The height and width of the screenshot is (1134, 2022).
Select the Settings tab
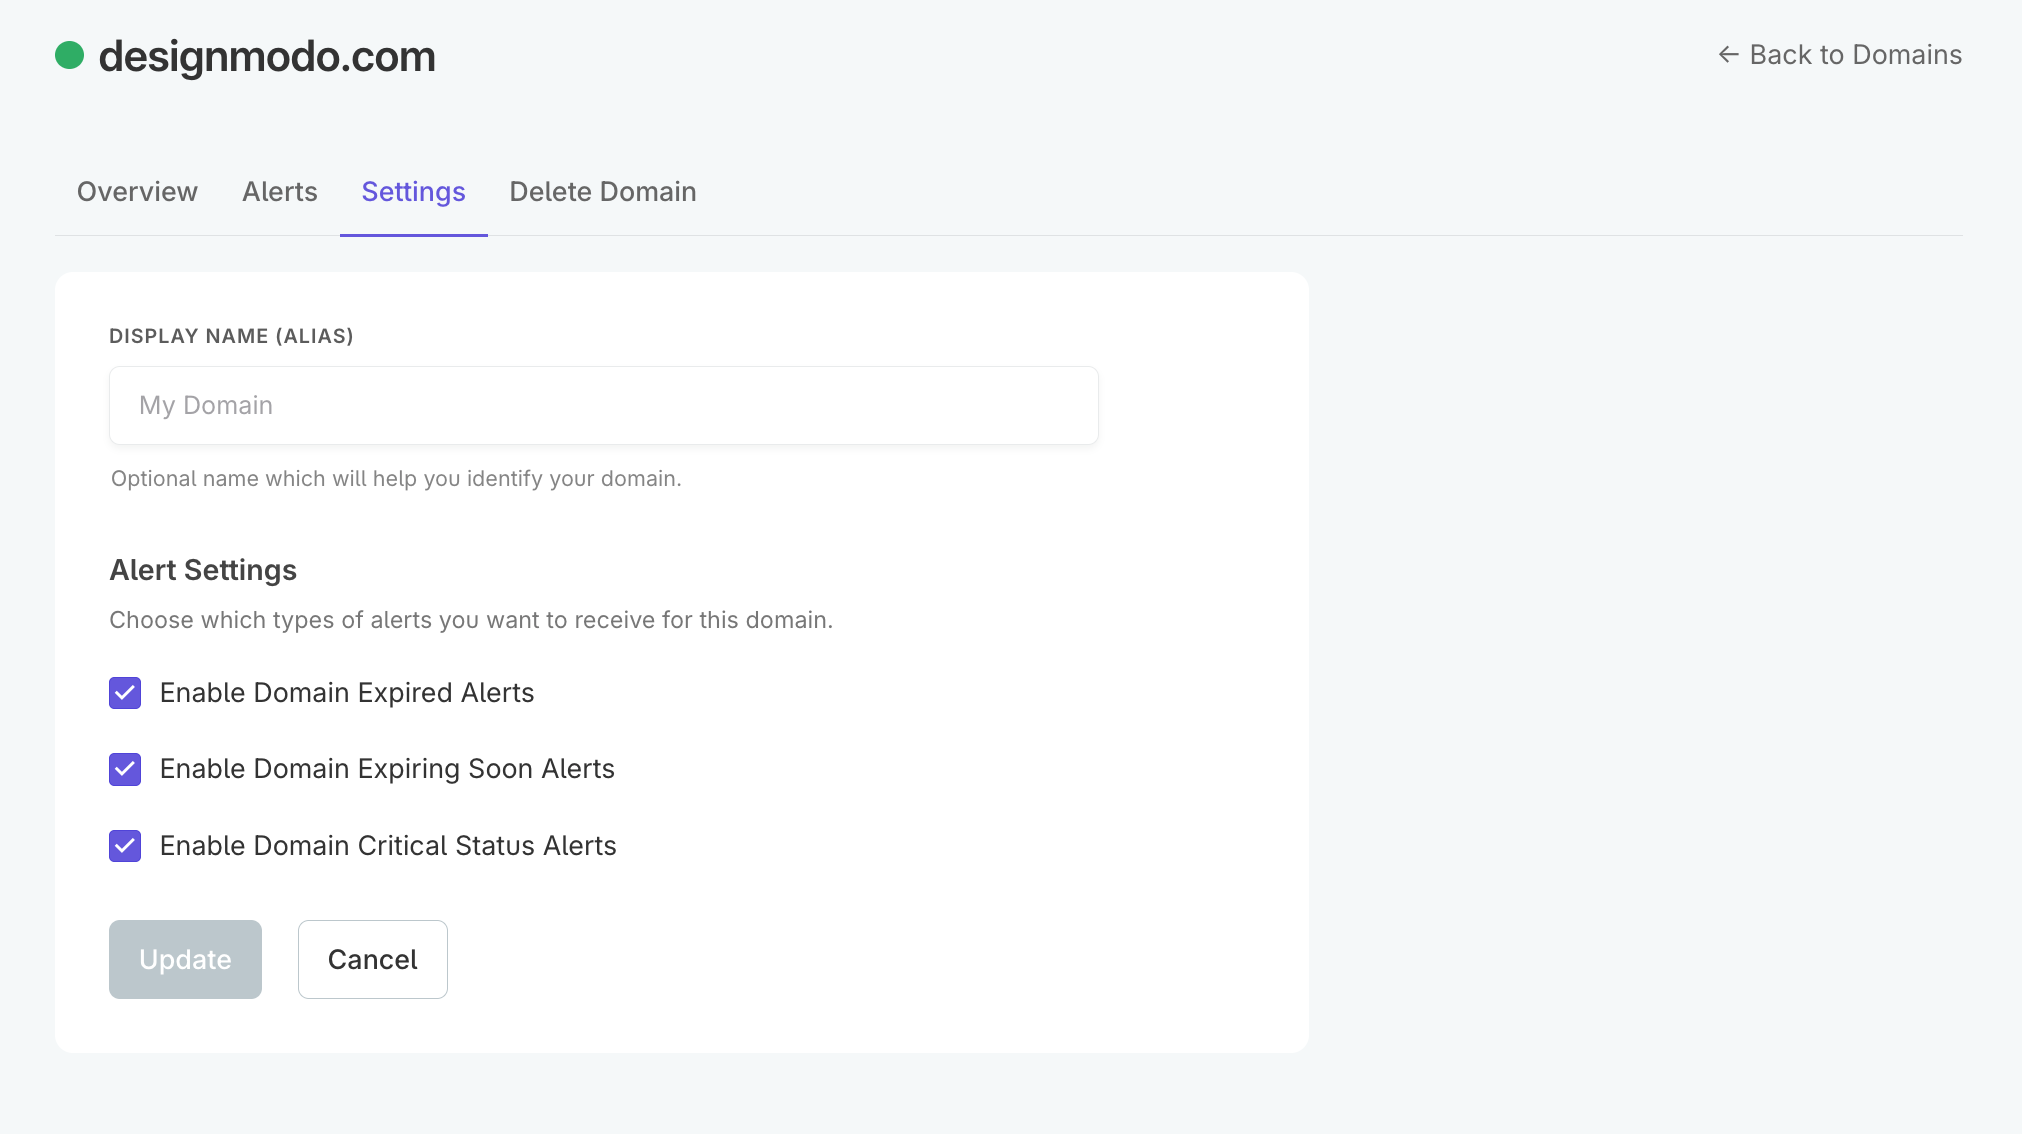click(413, 191)
